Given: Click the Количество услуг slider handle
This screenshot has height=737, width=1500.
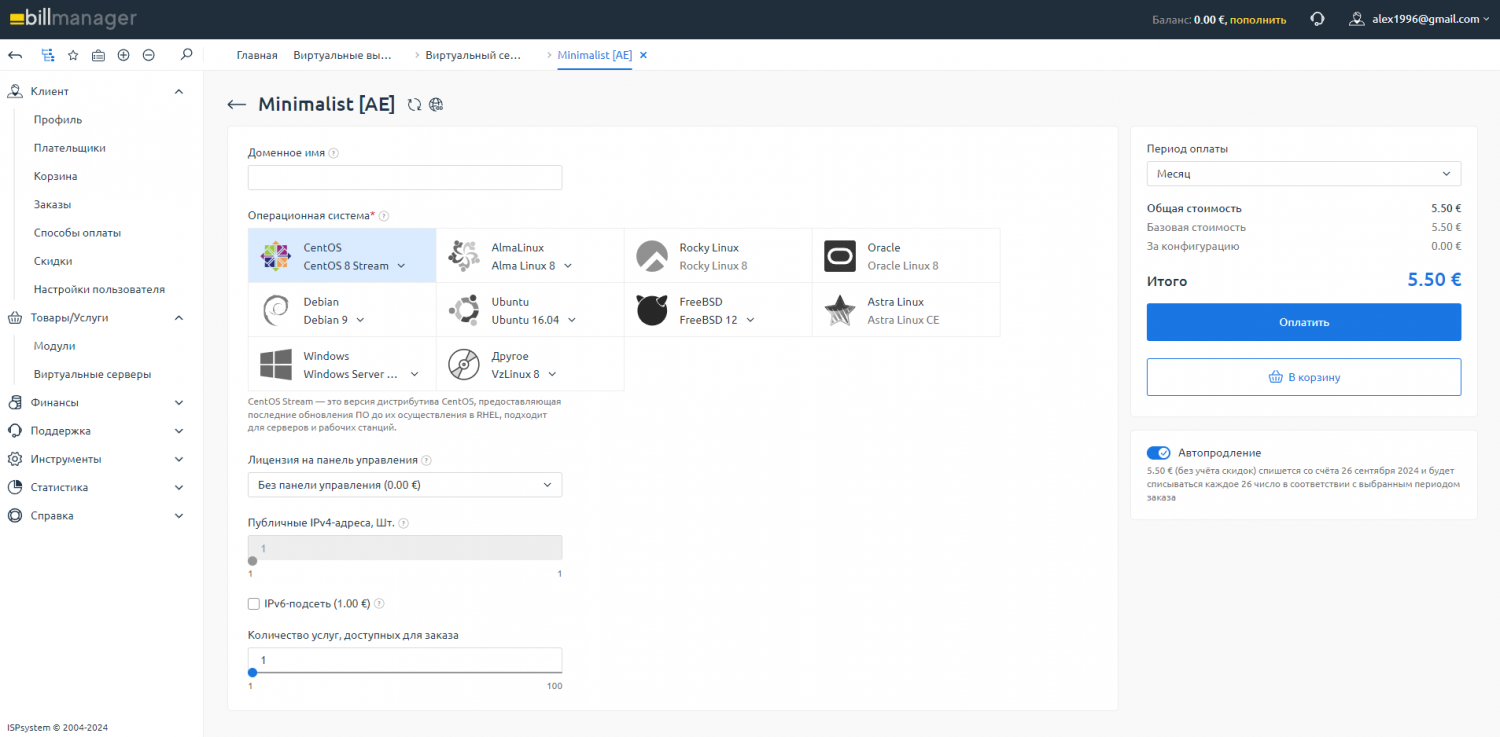Looking at the screenshot, I should 252,672.
